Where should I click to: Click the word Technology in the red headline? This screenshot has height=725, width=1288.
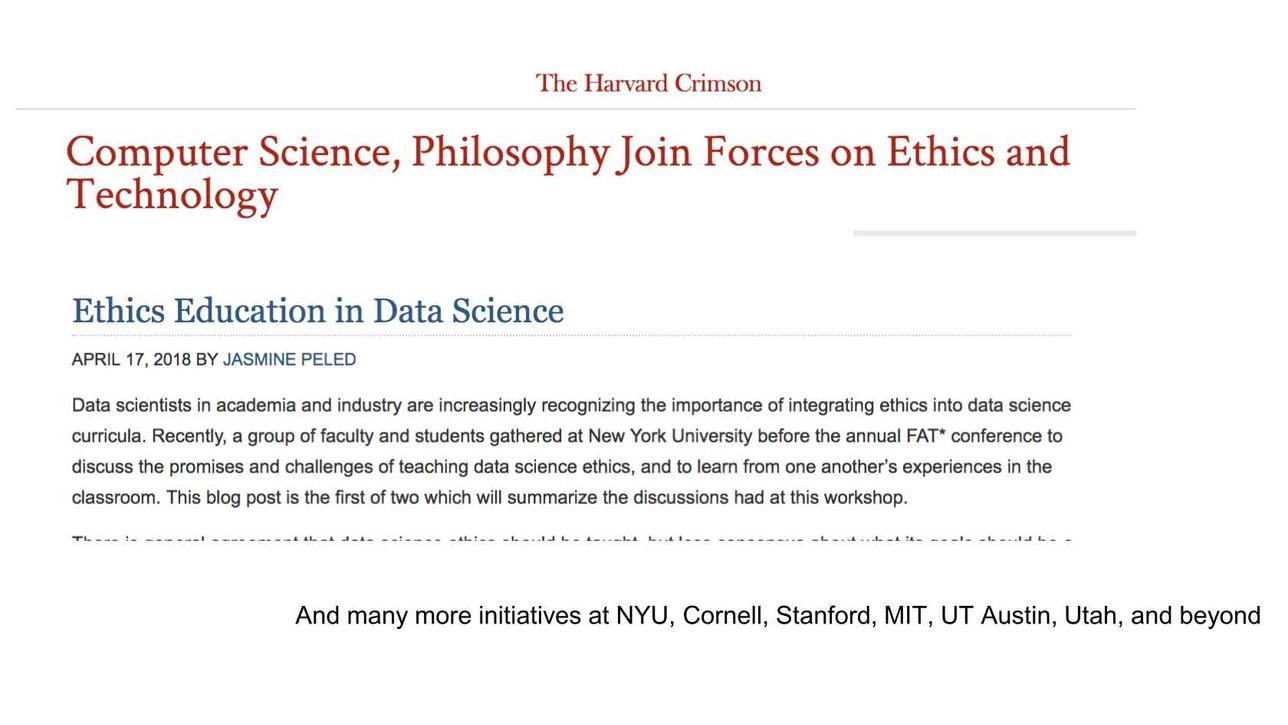tap(172, 195)
